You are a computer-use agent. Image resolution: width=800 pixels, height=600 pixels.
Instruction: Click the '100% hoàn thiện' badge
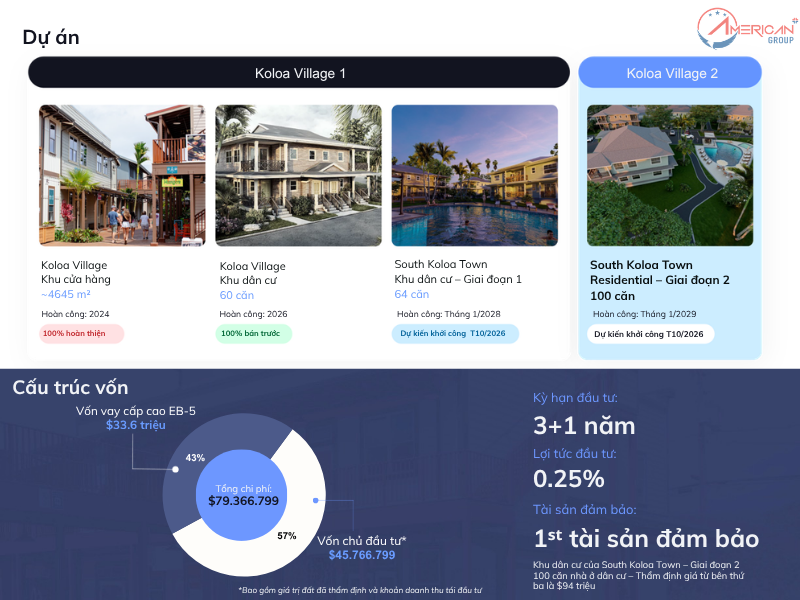click(x=82, y=334)
